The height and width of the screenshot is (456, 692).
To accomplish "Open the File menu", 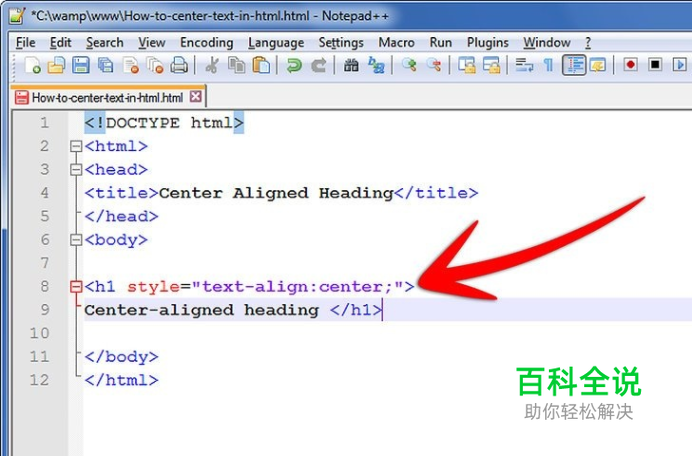I will point(25,42).
